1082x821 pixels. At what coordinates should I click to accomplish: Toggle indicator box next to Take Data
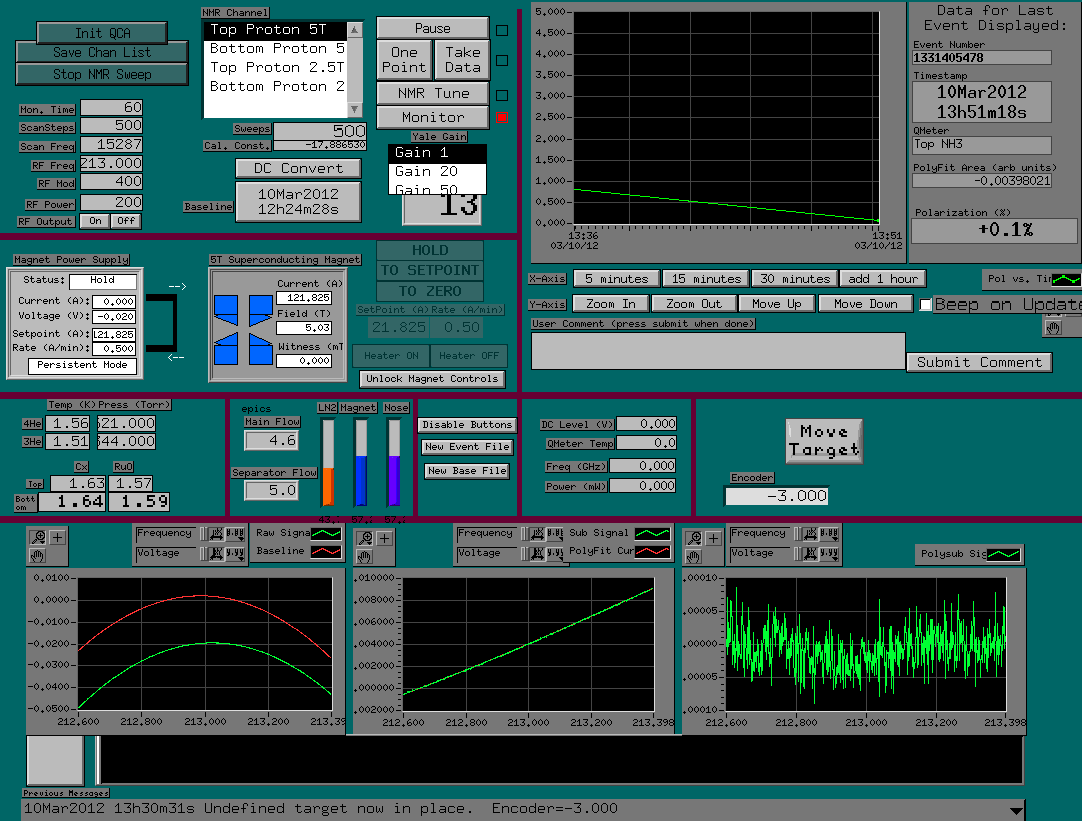(502, 61)
